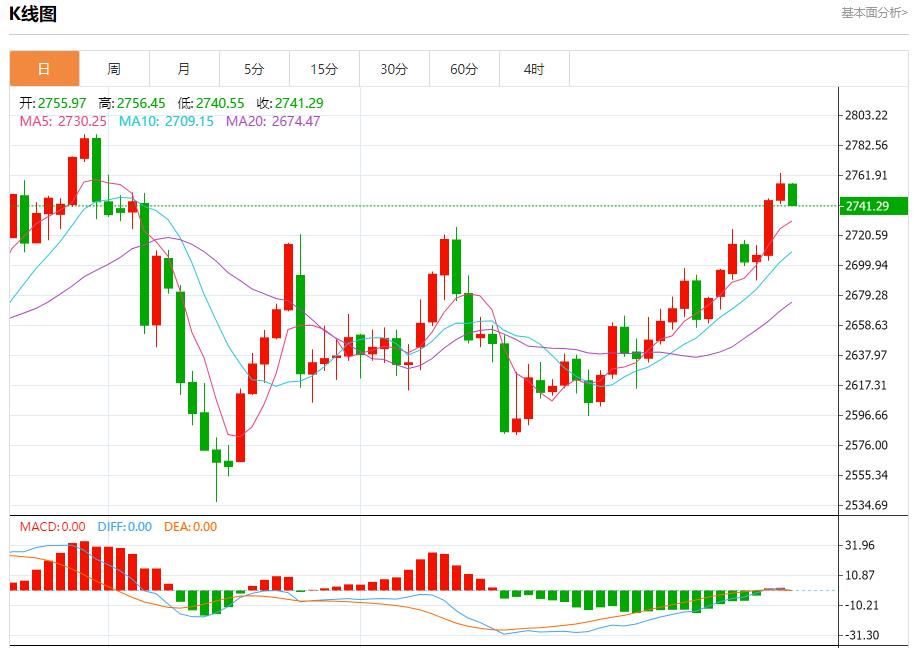Switch to the 4时 four-hour tab
The image size is (917, 648).
(534, 69)
